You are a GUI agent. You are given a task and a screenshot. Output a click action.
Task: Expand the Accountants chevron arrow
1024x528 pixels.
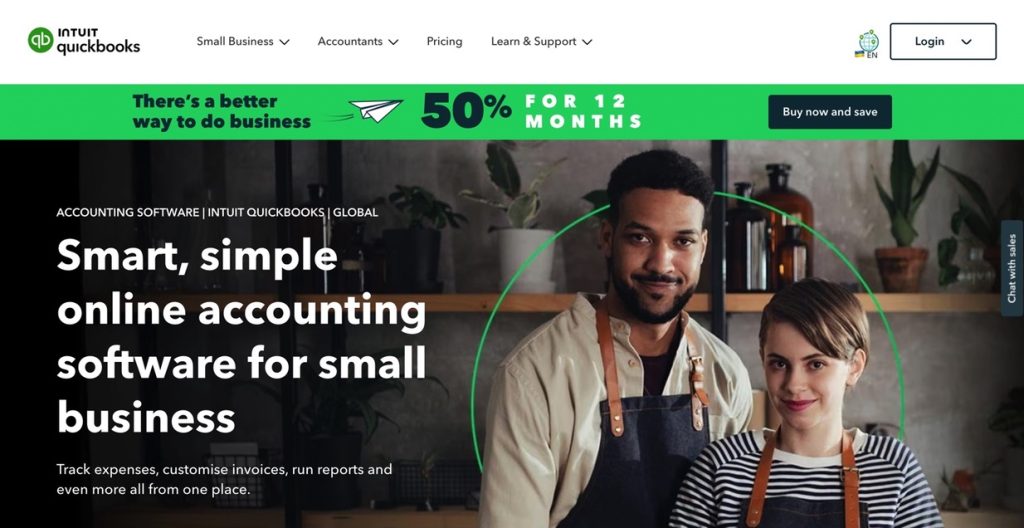(393, 42)
